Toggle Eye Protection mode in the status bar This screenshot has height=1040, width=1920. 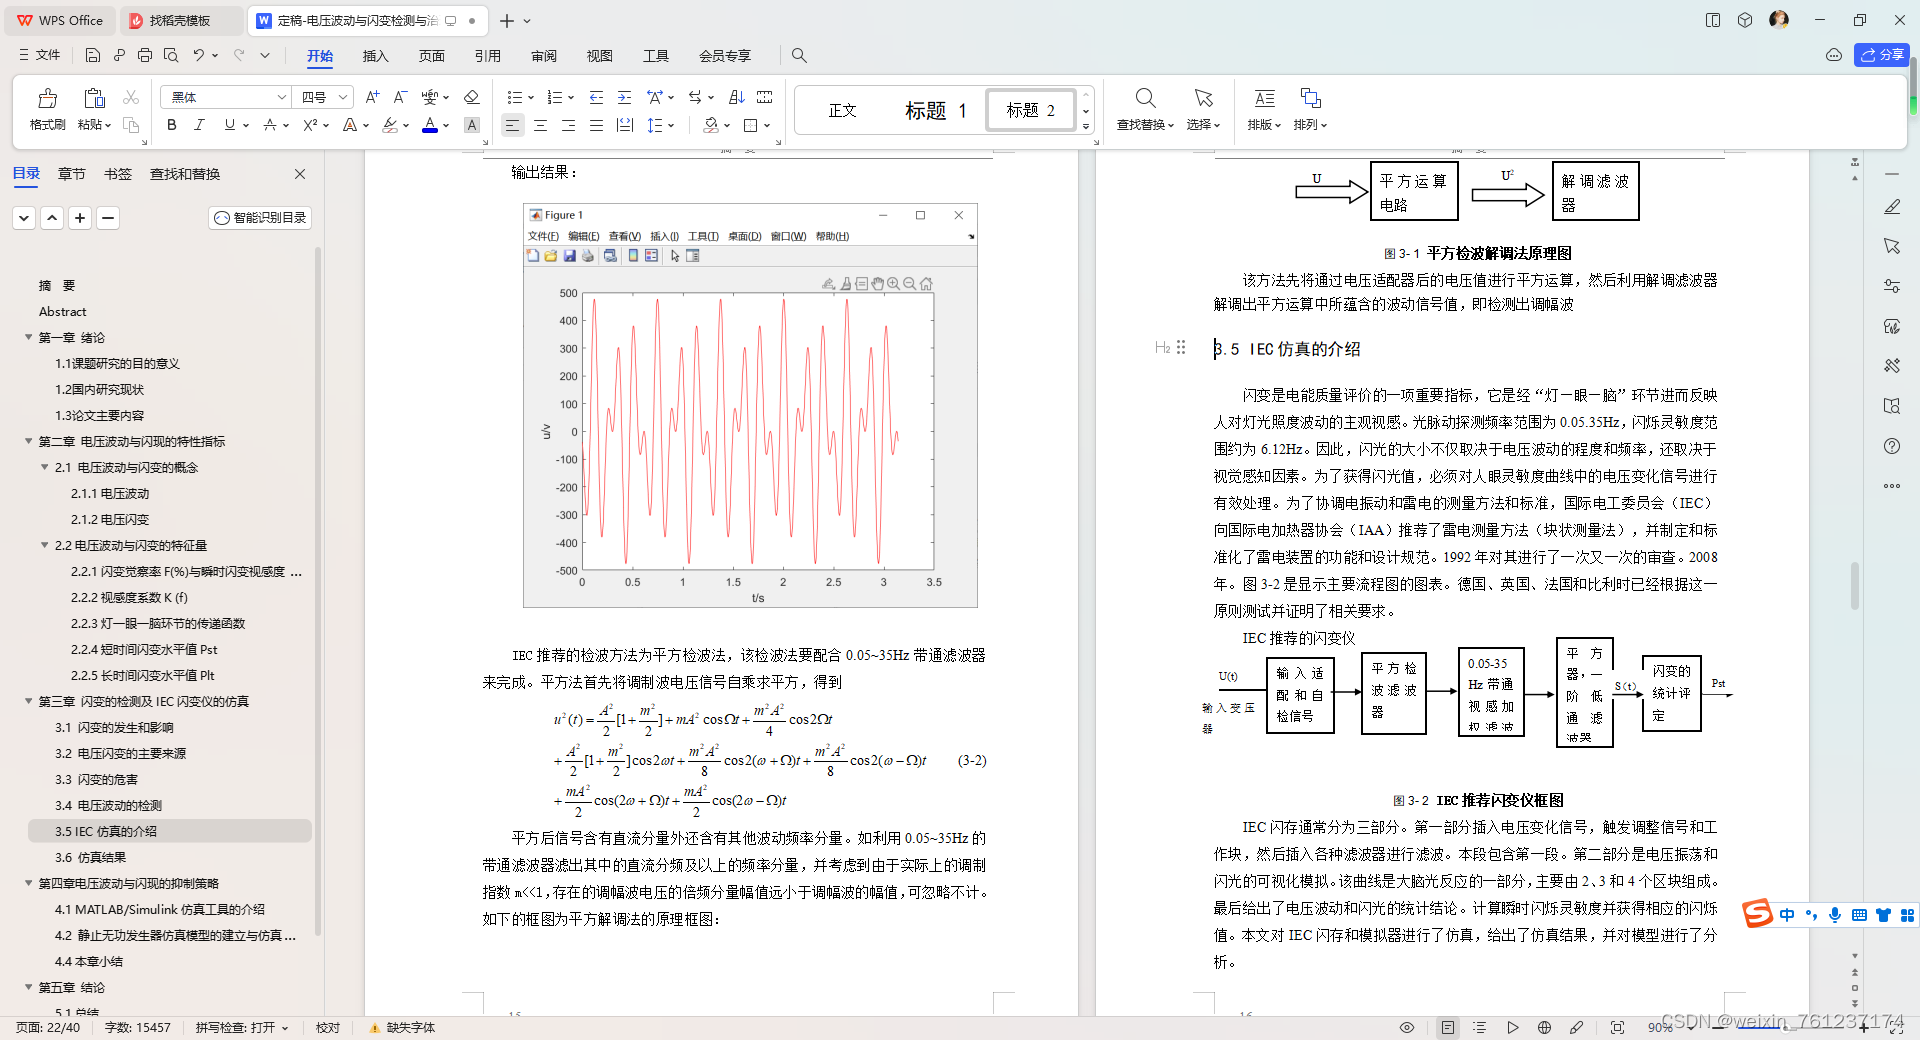point(1407,1027)
